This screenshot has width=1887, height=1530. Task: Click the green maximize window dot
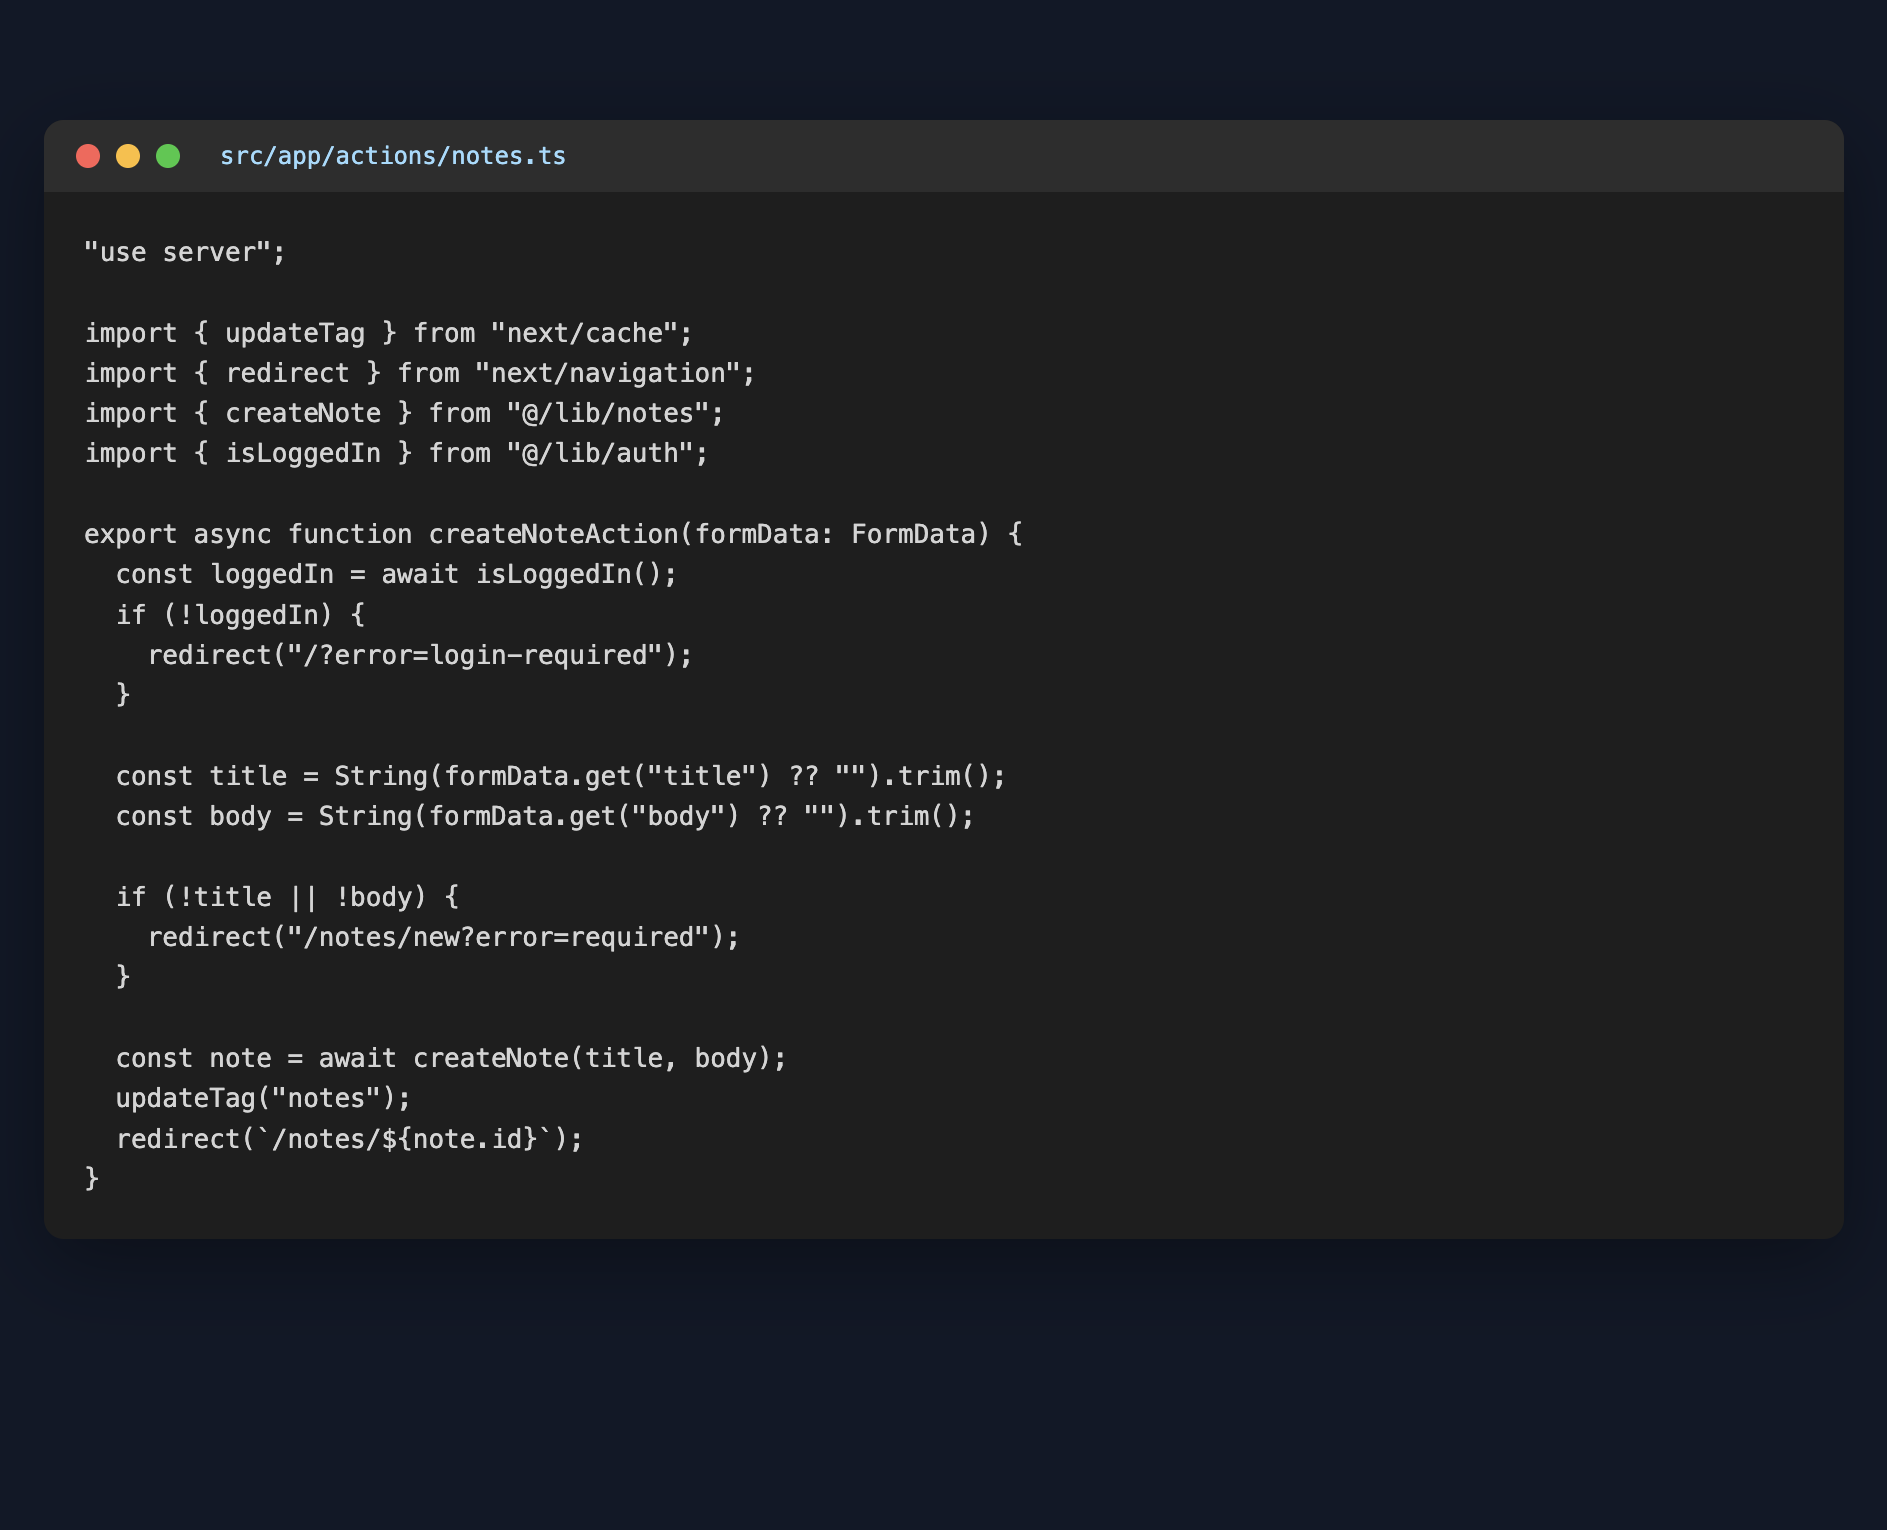168,156
